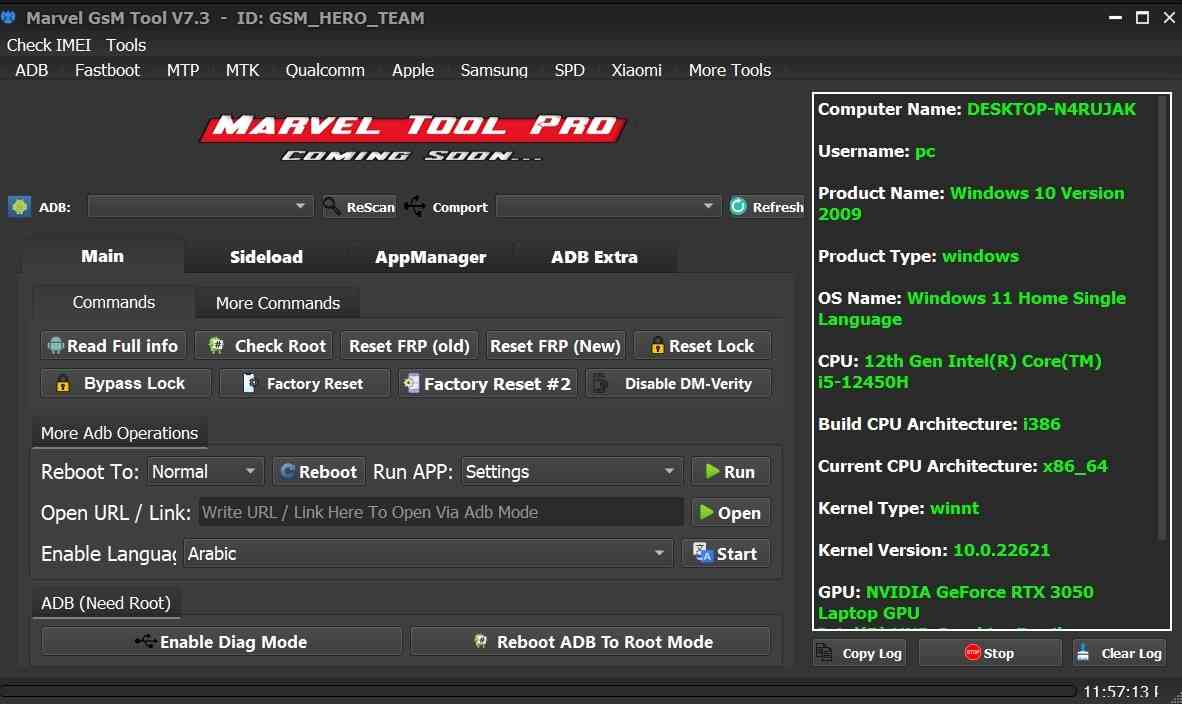The width and height of the screenshot is (1182, 704).
Task: Switch to the SPD tab
Action: (x=569, y=70)
